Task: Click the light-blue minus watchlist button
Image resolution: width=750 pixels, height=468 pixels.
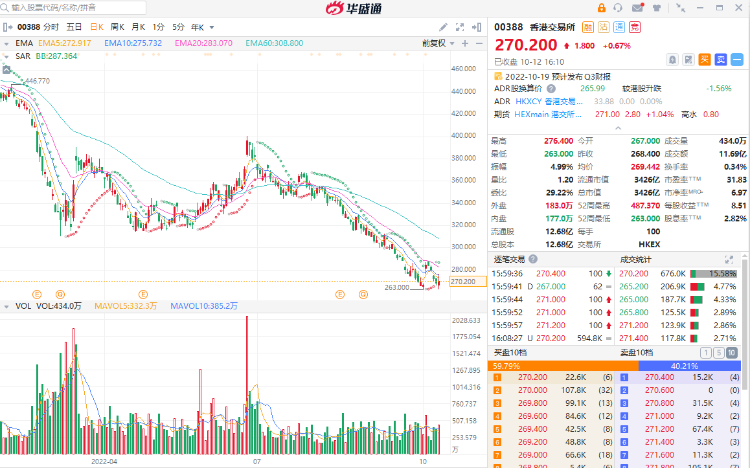Action: point(737,60)
